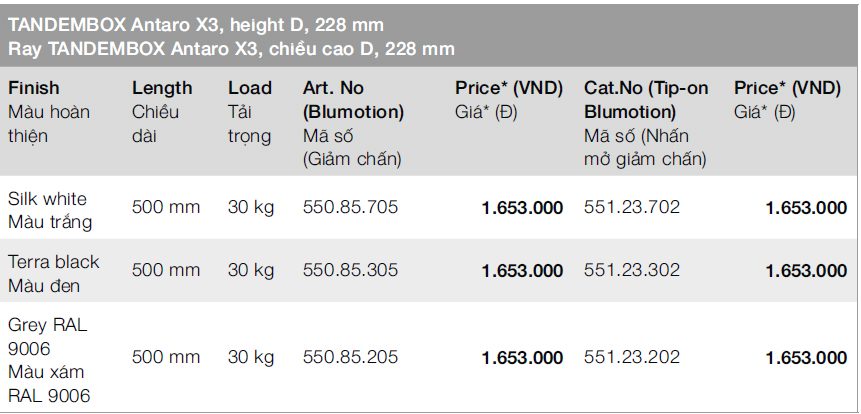
Task: Select the "Cat.No (Tip-on Blumotion)" column header
Action: click(x=646, y=100)
